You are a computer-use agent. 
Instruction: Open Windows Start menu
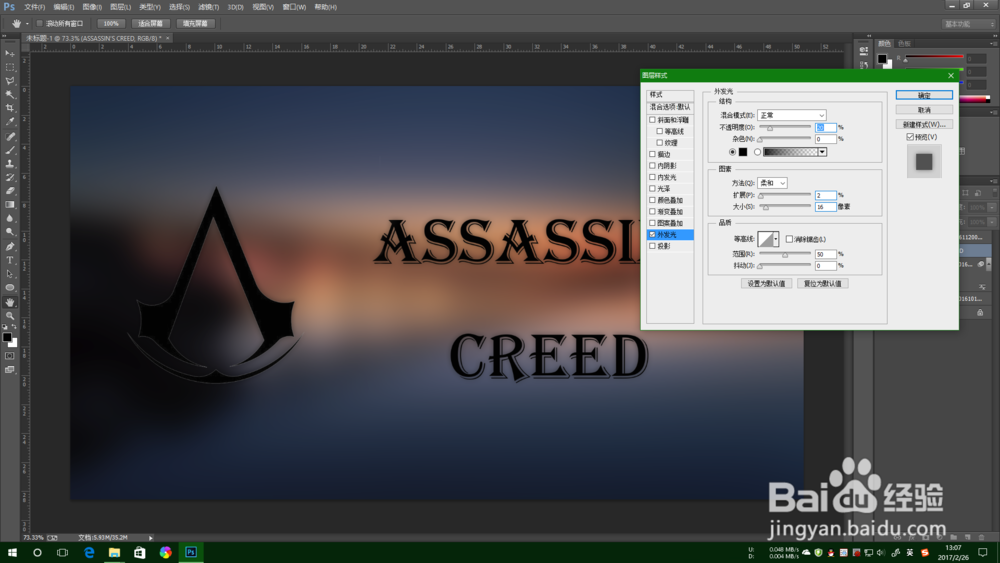[x=11, y=552]
